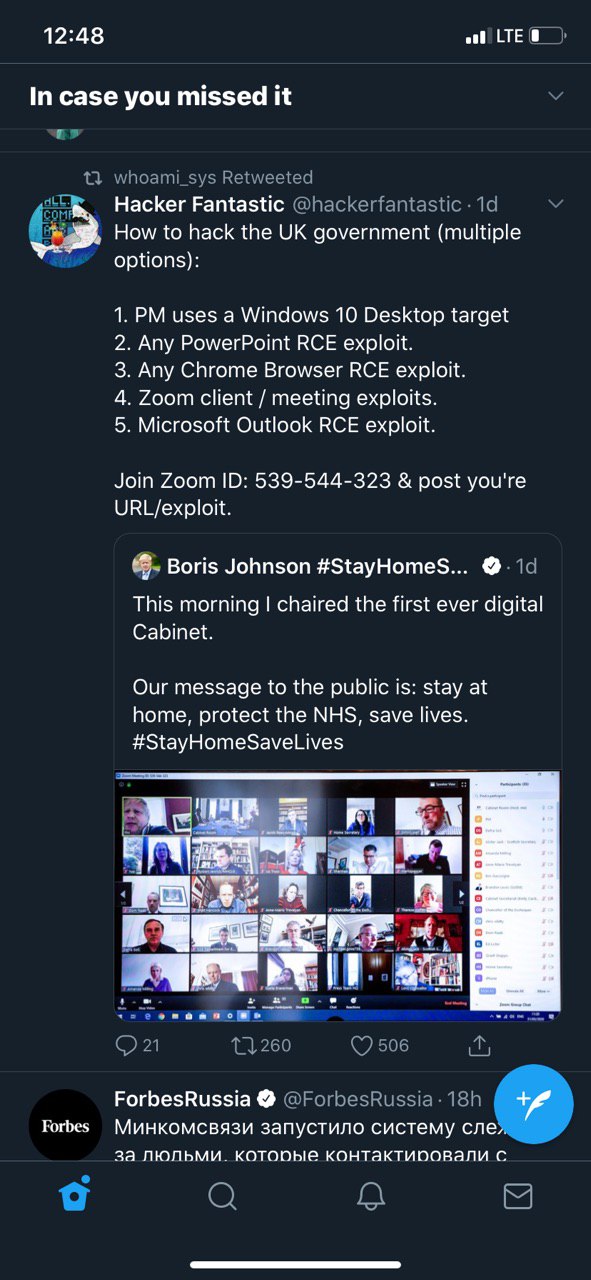Open the ForbesRussia account name
The width and height of the screenshot is (591, 1280).
click(182, 1099)
